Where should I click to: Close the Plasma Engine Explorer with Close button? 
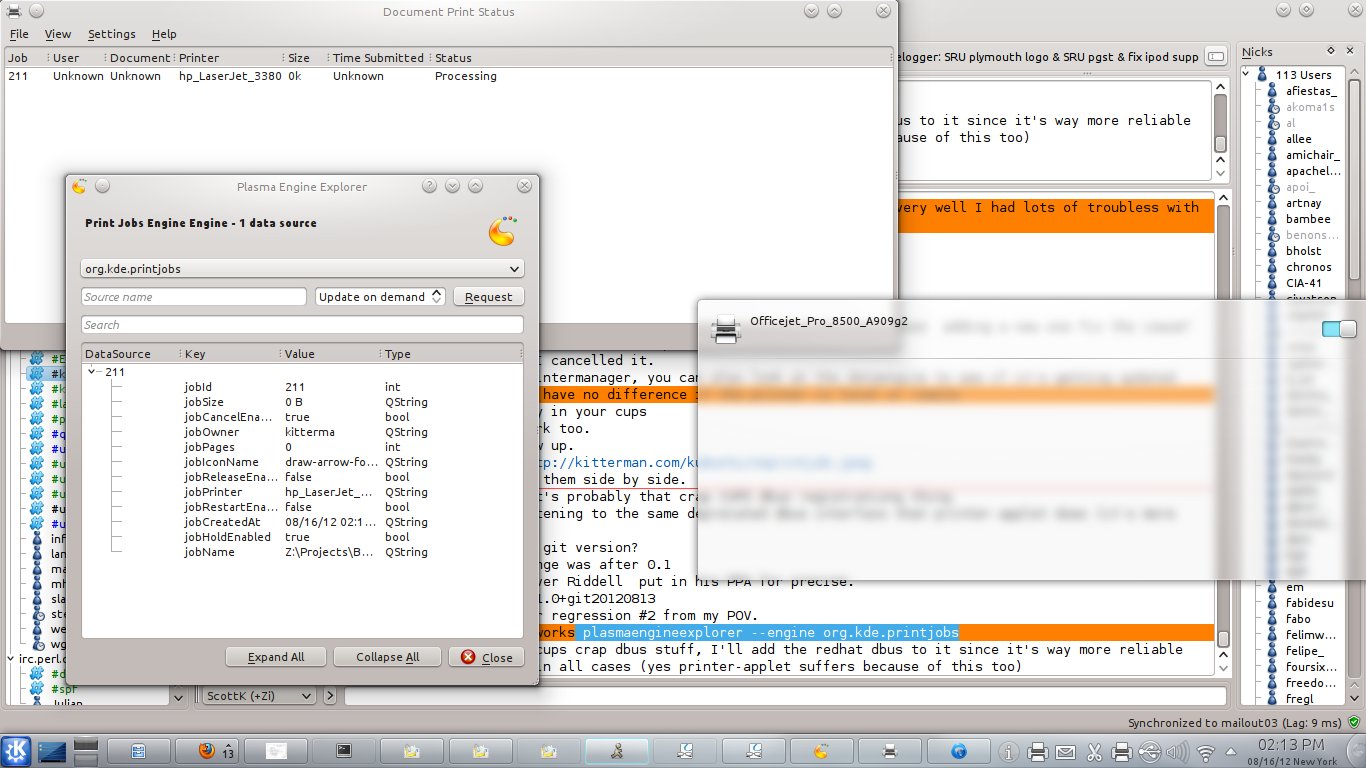coord(487,657)
